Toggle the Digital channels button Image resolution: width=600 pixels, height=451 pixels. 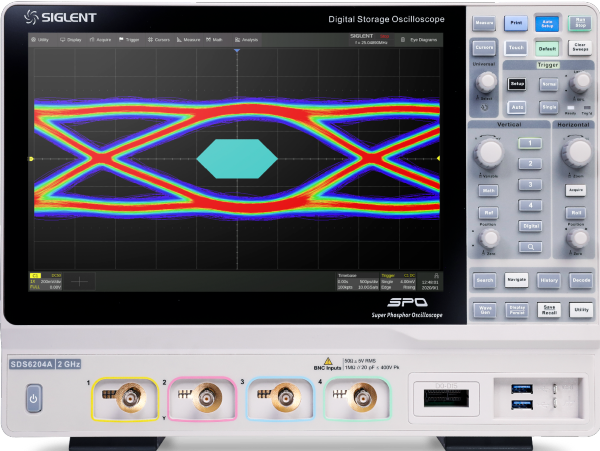click(530, 227)
